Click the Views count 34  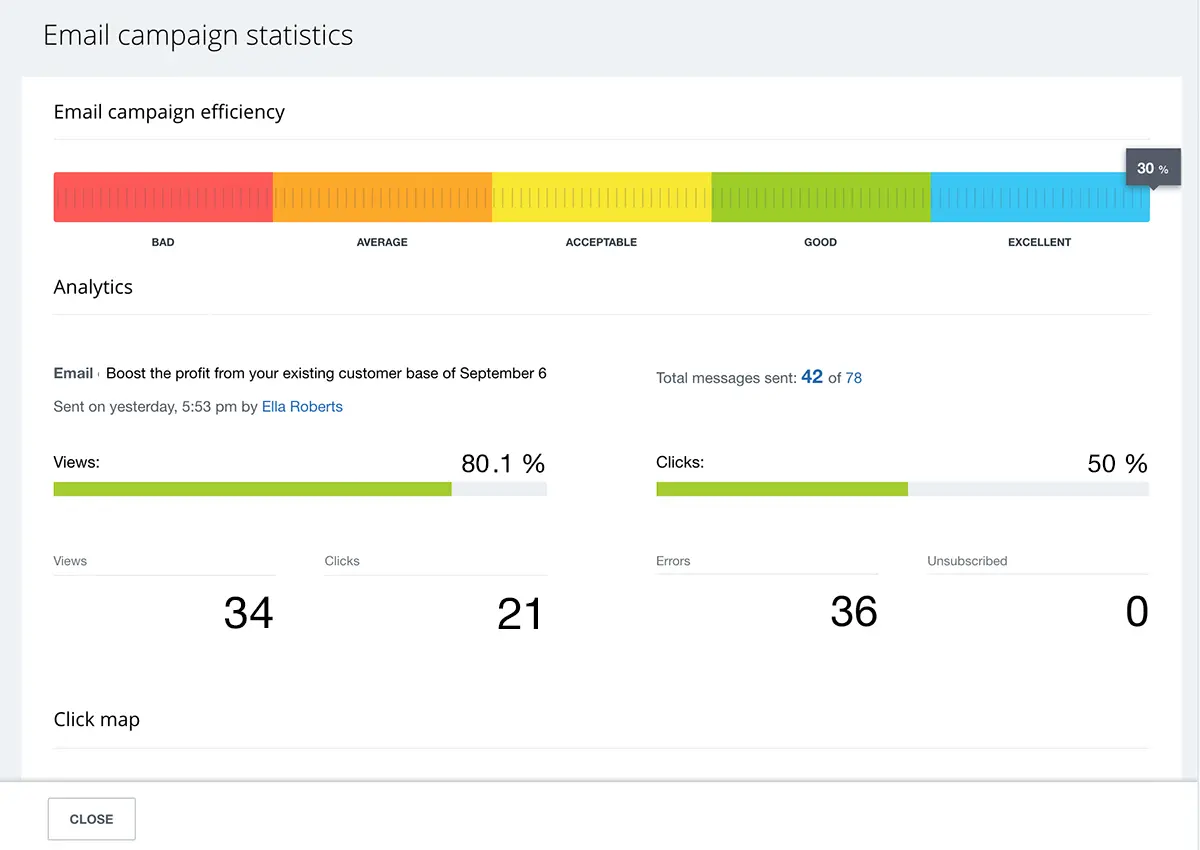248,613
